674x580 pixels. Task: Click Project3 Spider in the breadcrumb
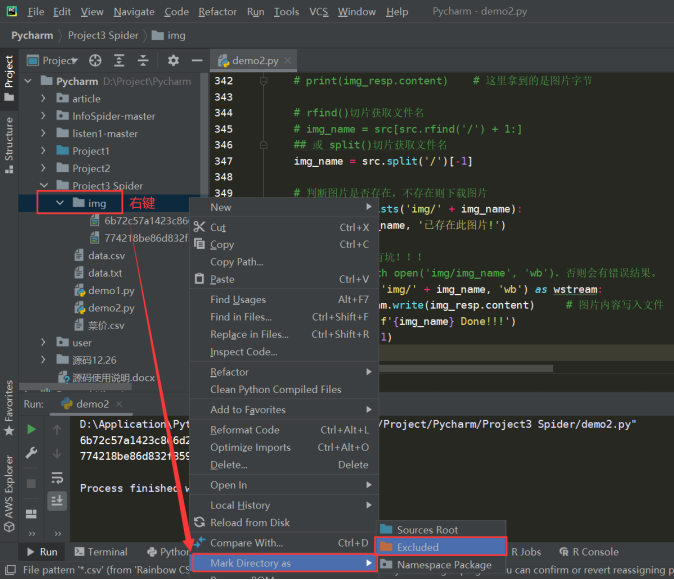tap(103, 35)
